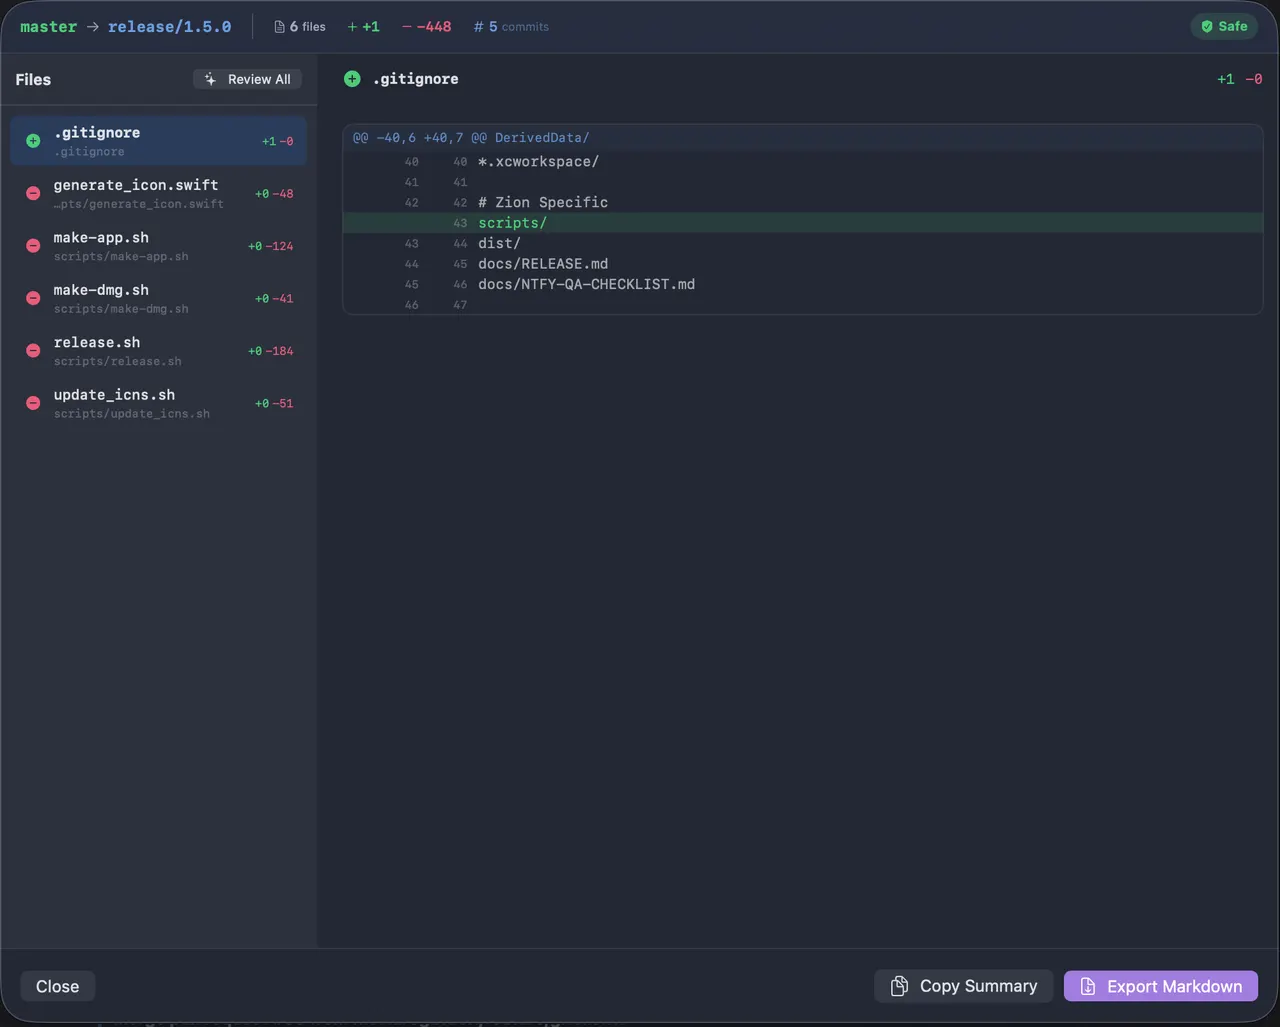Click the shield icon in the Safe badge
Screen dimensions: 1280x1027
point(1207,27)
